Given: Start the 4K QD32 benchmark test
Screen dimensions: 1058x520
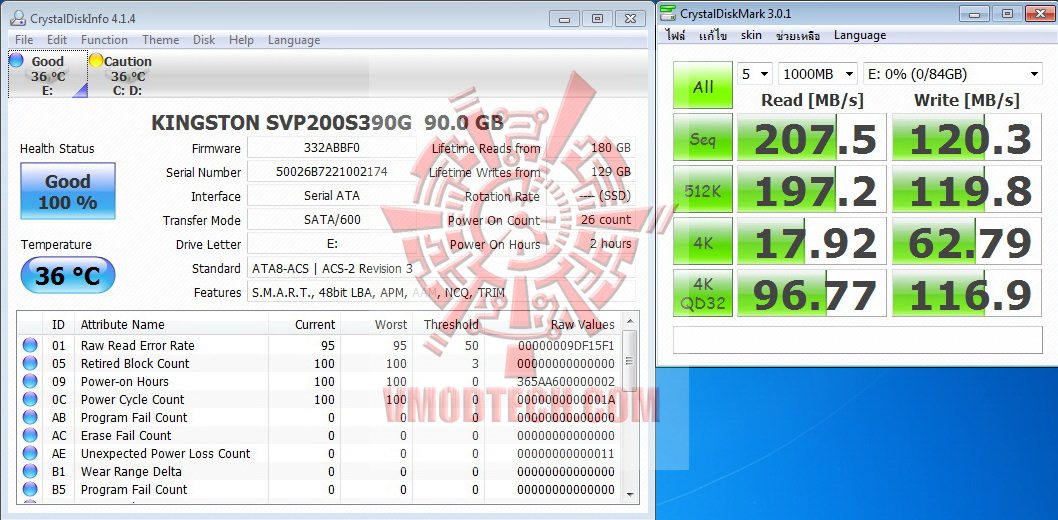Looking at the screenshot, I should [703, 293].
